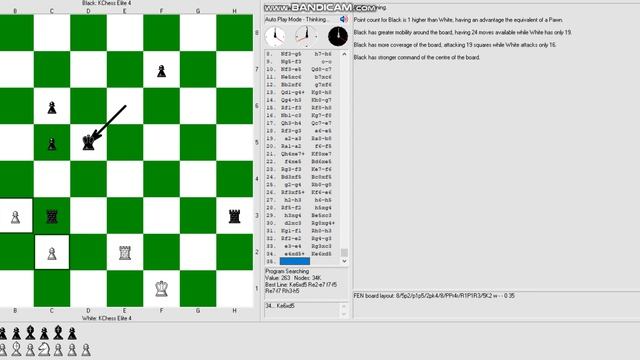Select the black king on d5
640x360 pixels.
pos(88,143)
